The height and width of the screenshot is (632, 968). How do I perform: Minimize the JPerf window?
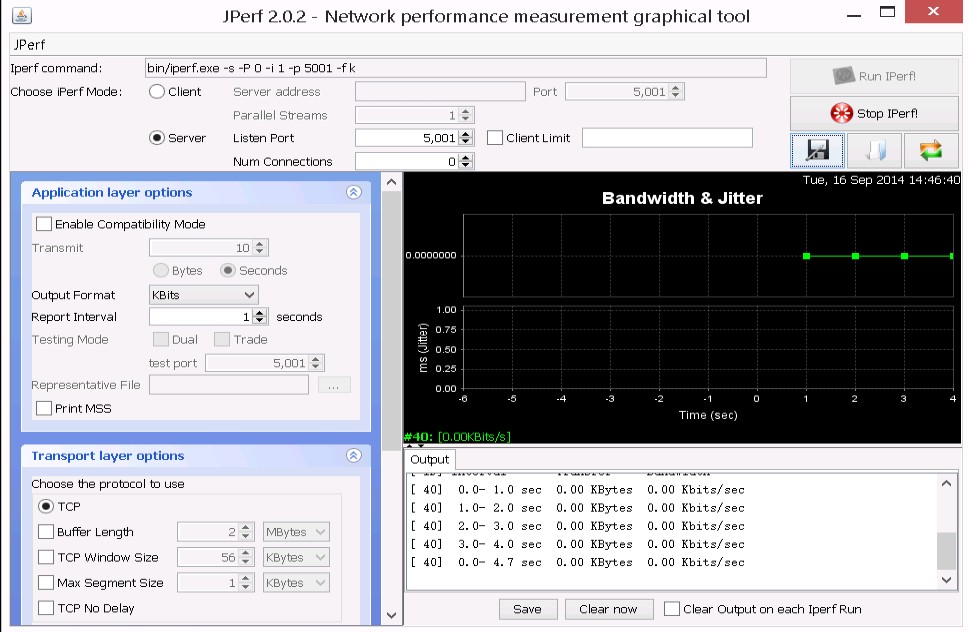coord(854,14)
